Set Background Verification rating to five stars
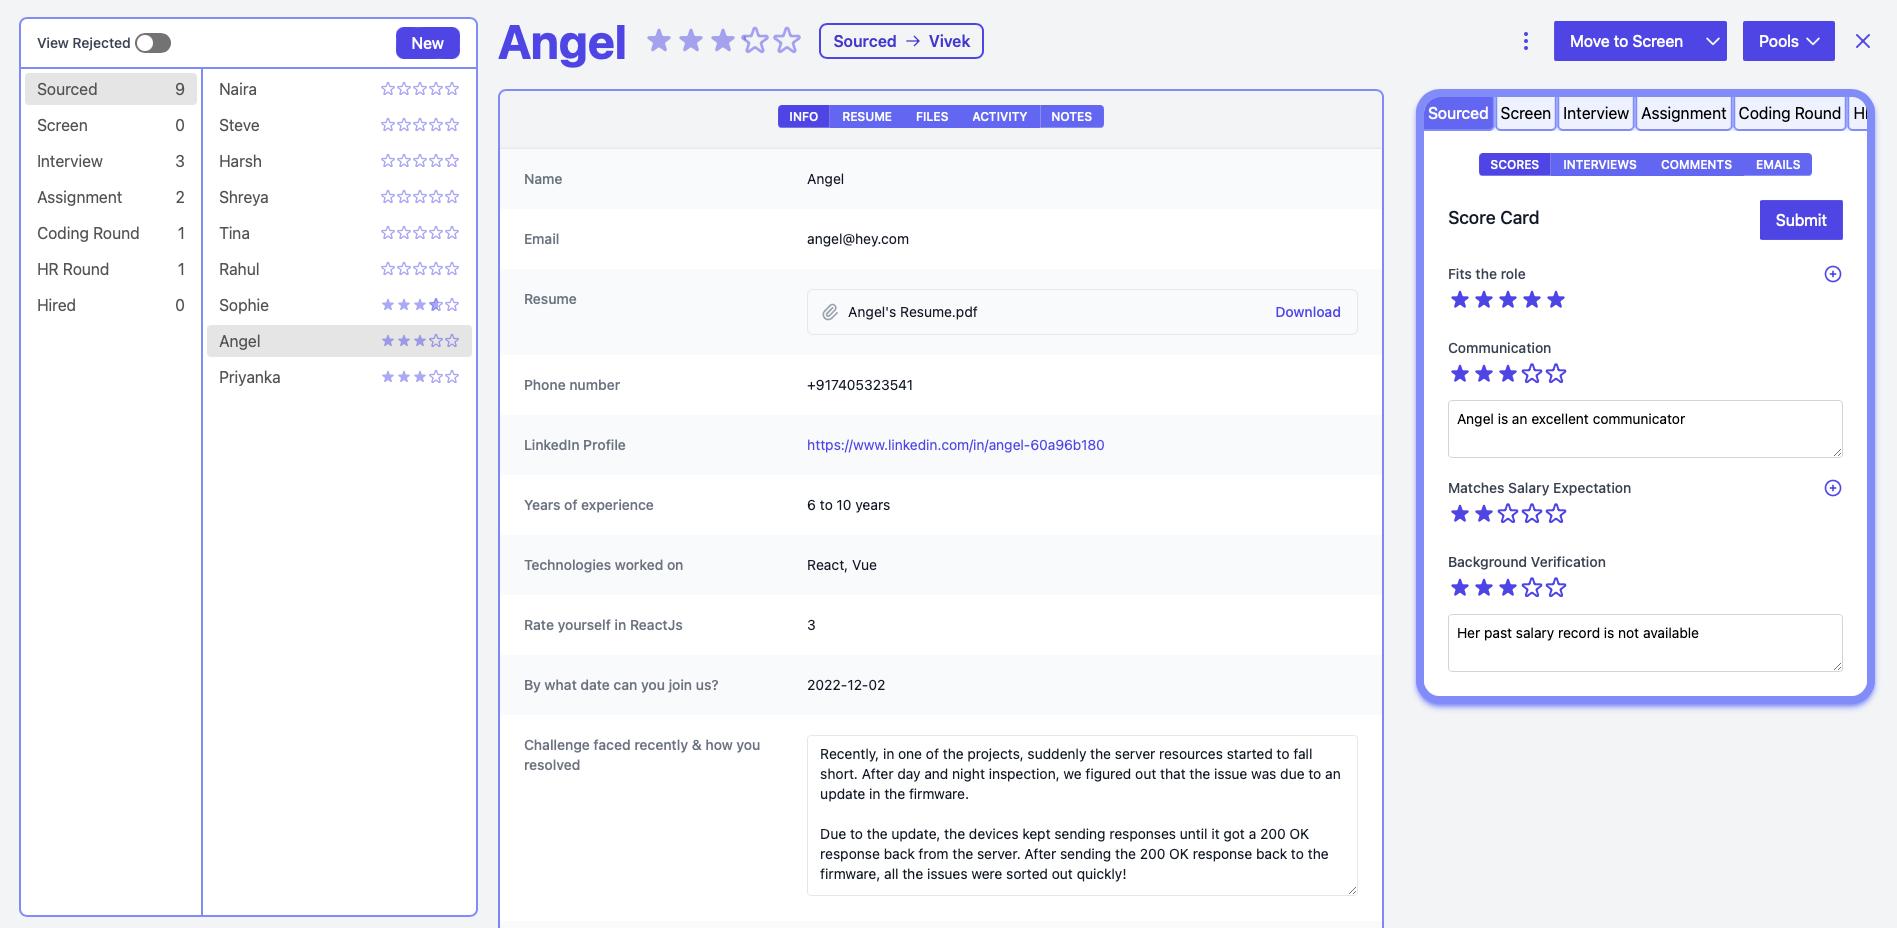The image size is (1897, 928). [x=1556, y=588]
